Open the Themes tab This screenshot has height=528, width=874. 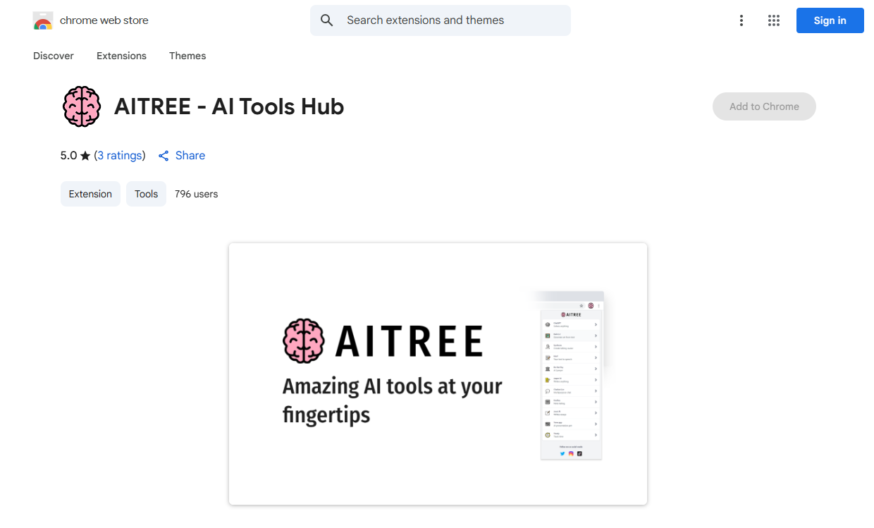187,56
